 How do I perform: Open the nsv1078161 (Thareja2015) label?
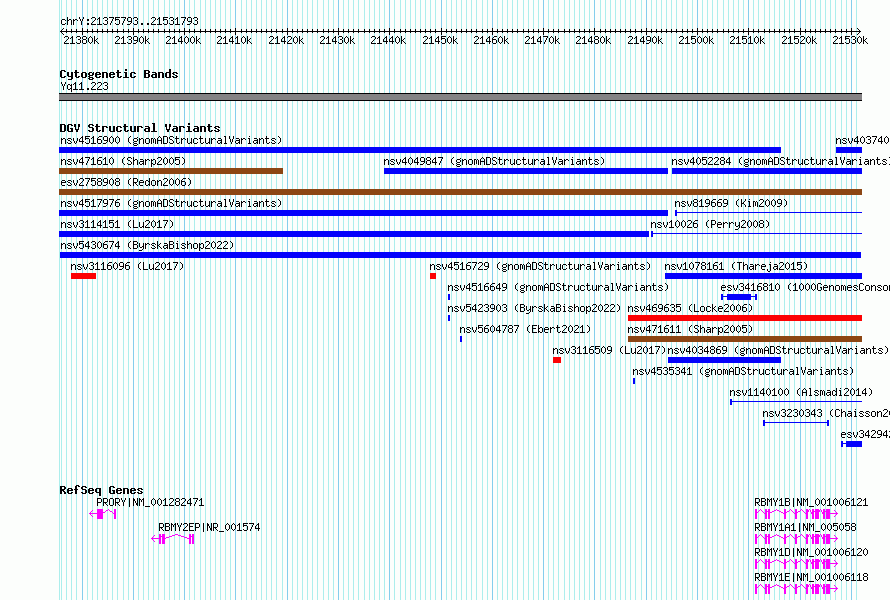point(736,266)
